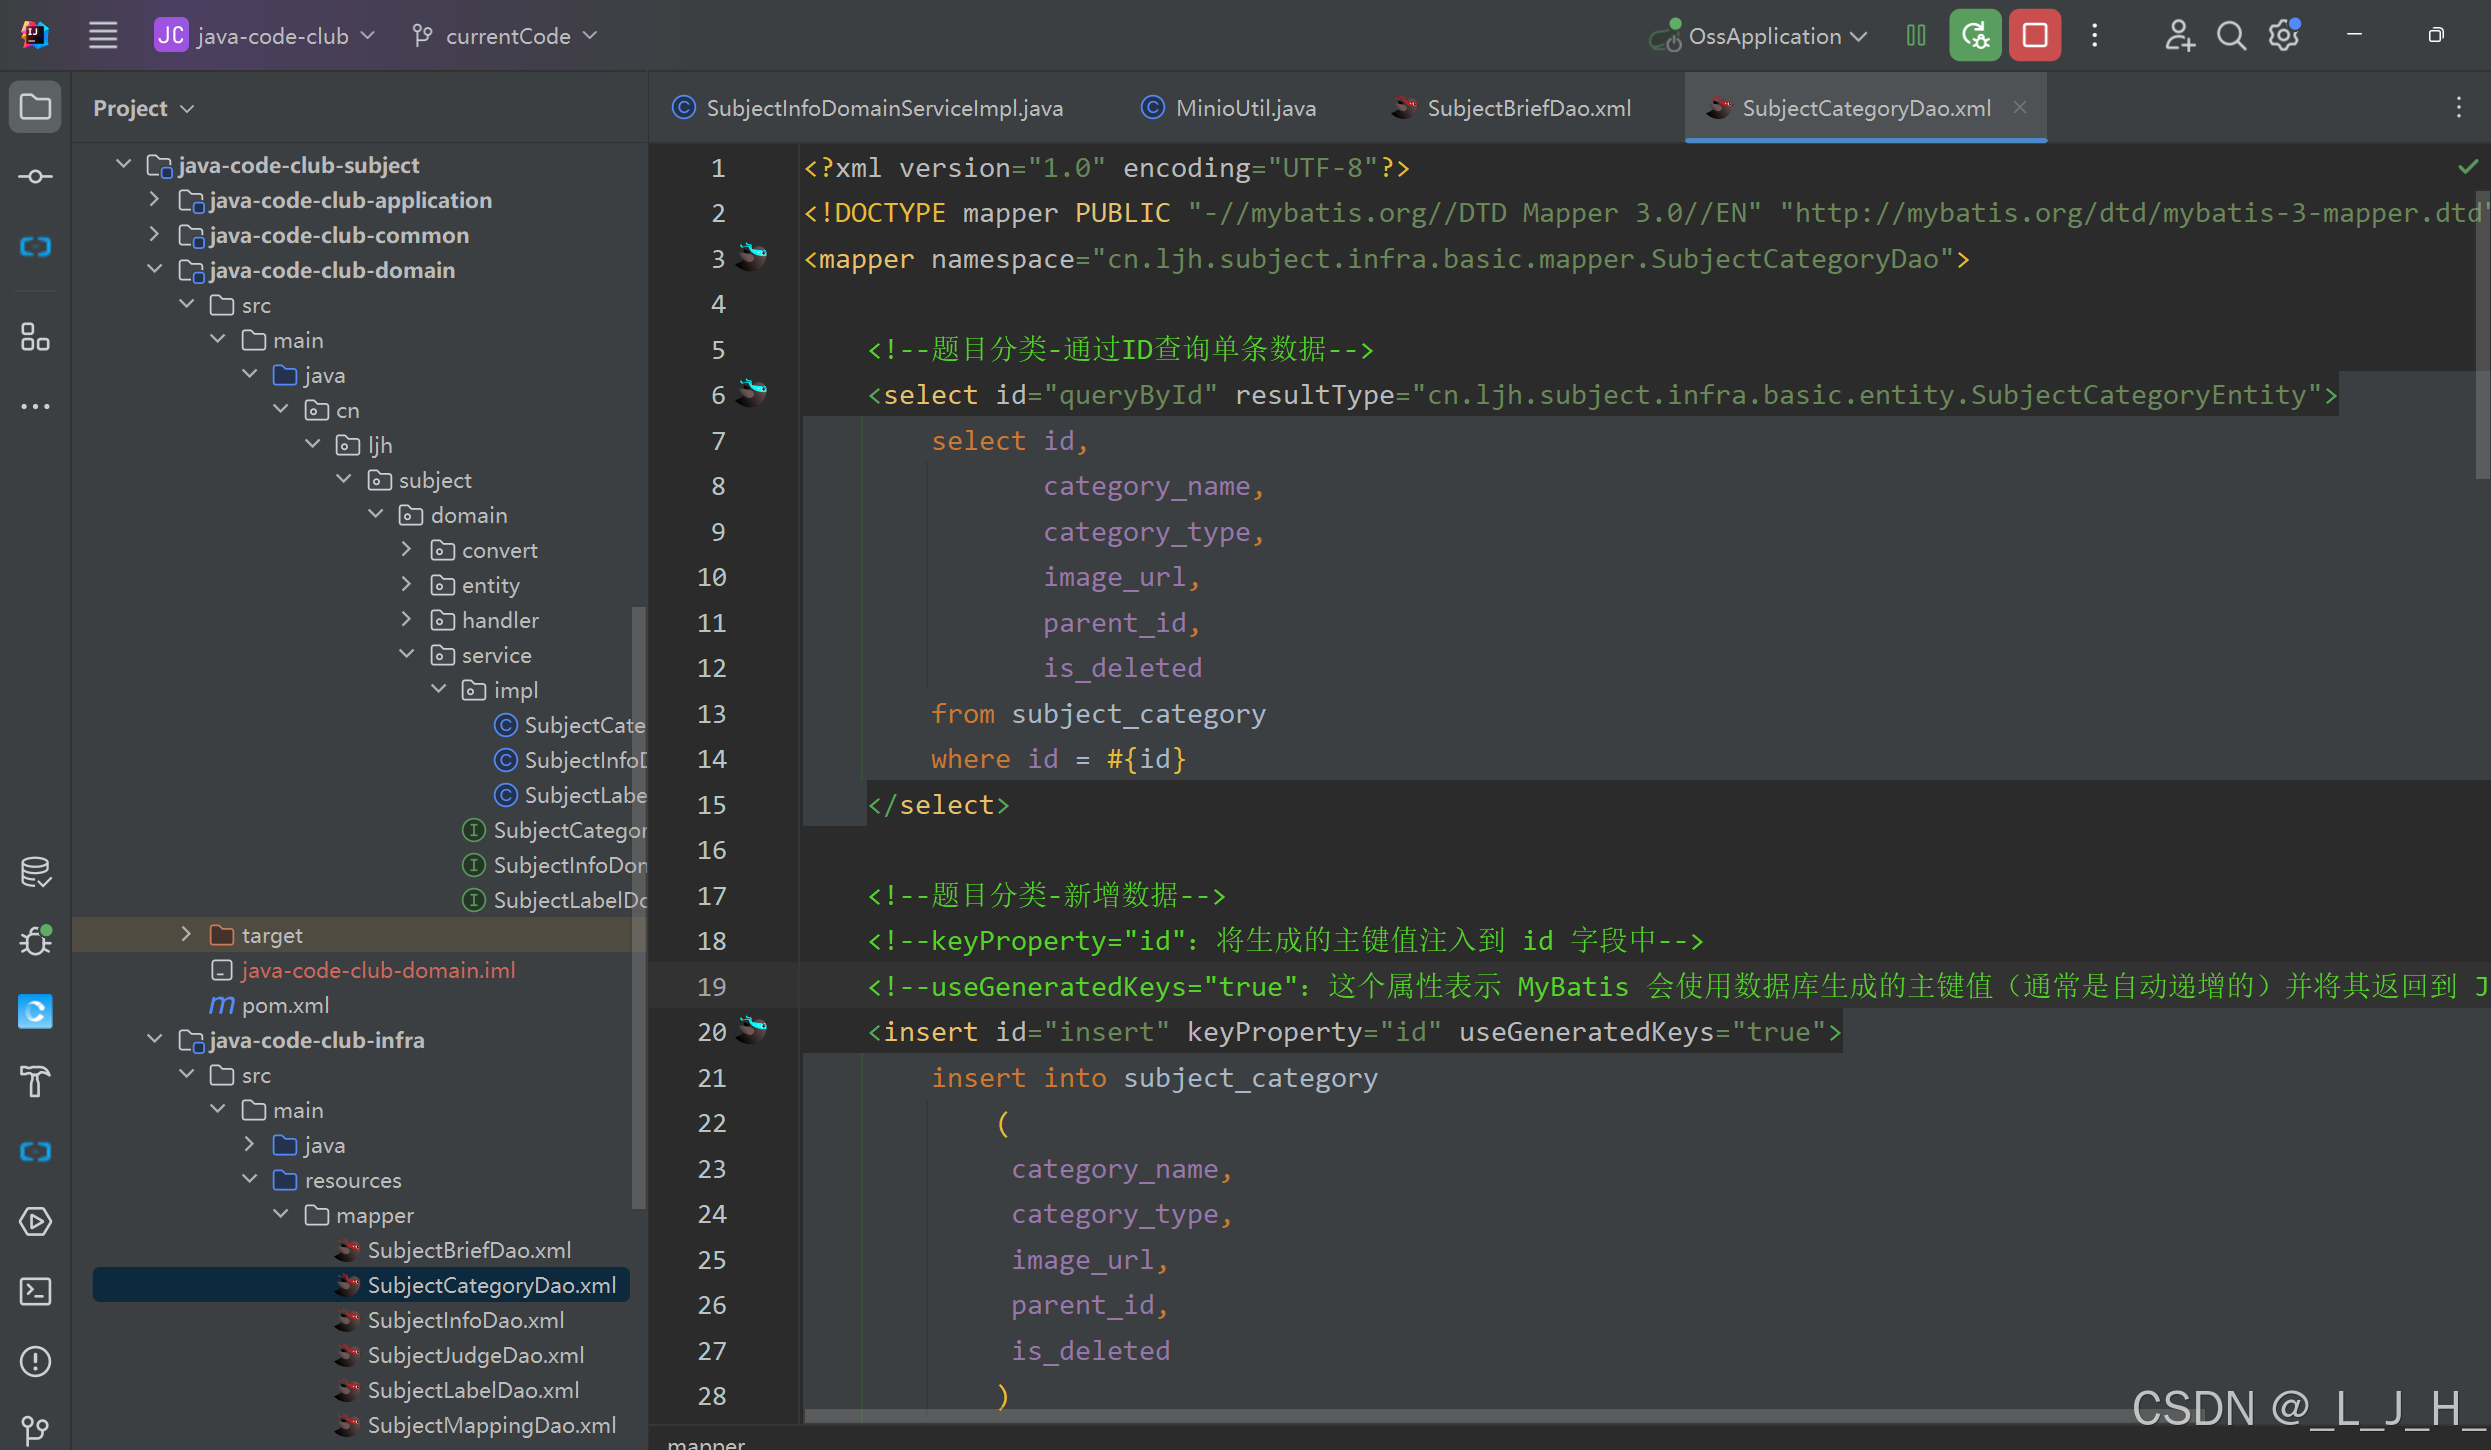The image size is (2491, 1450).
Task: Open the Debug tool window icon
Action: tap(35, 941)
